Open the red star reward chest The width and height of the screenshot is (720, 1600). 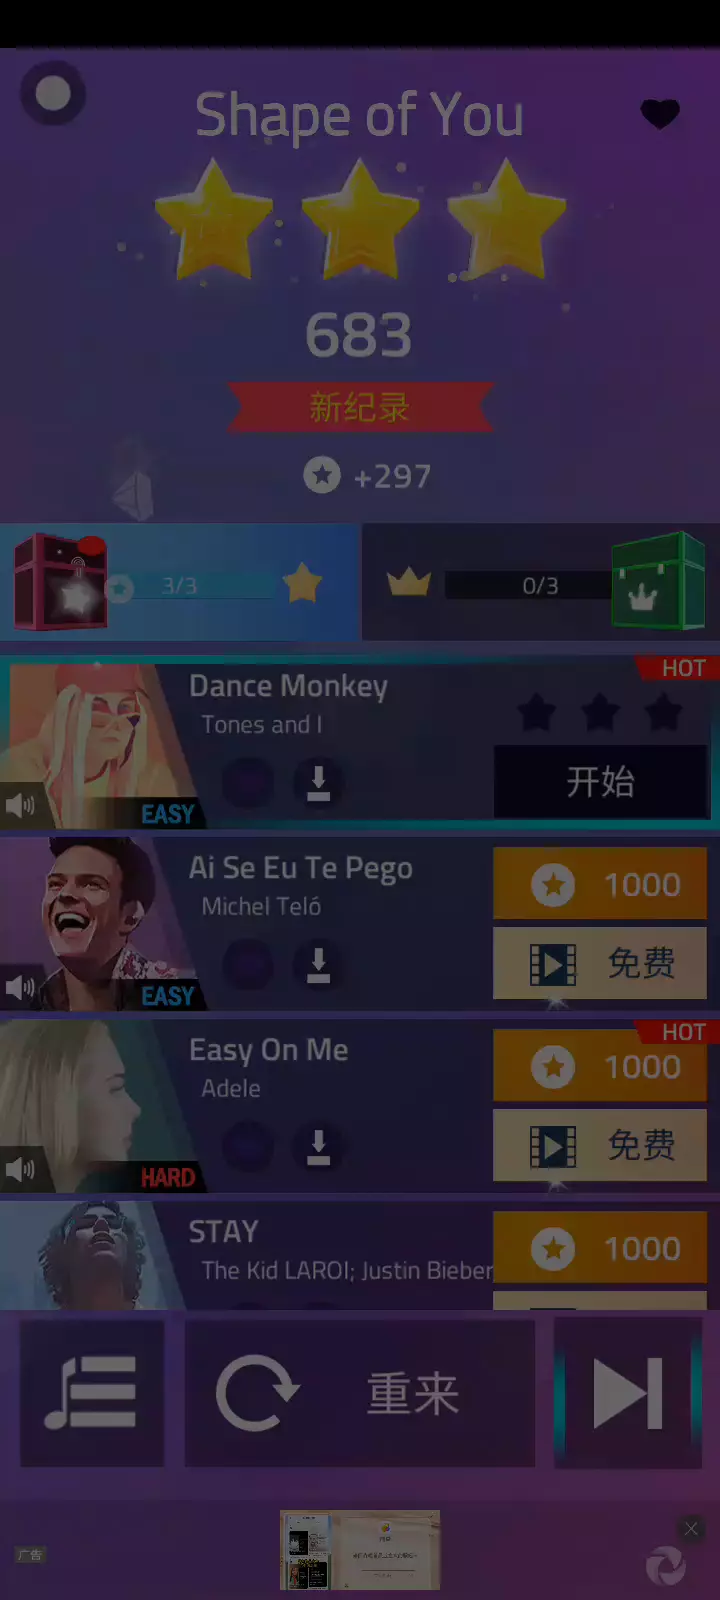60,582
